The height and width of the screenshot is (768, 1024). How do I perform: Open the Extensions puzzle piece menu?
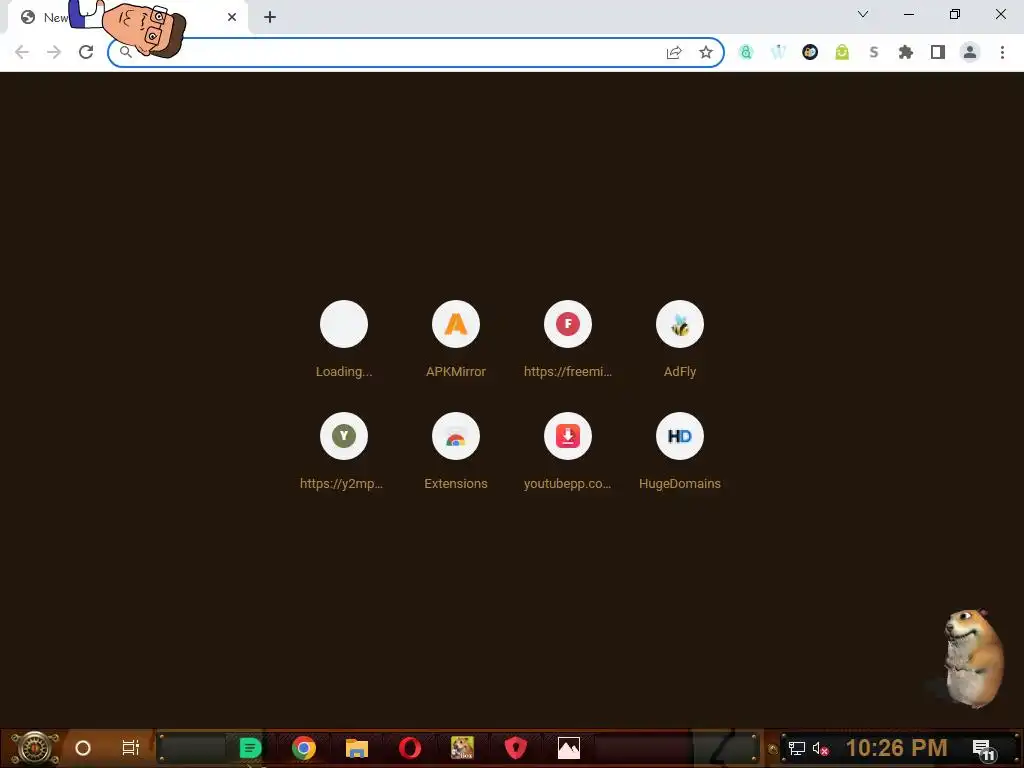(906, 52)
